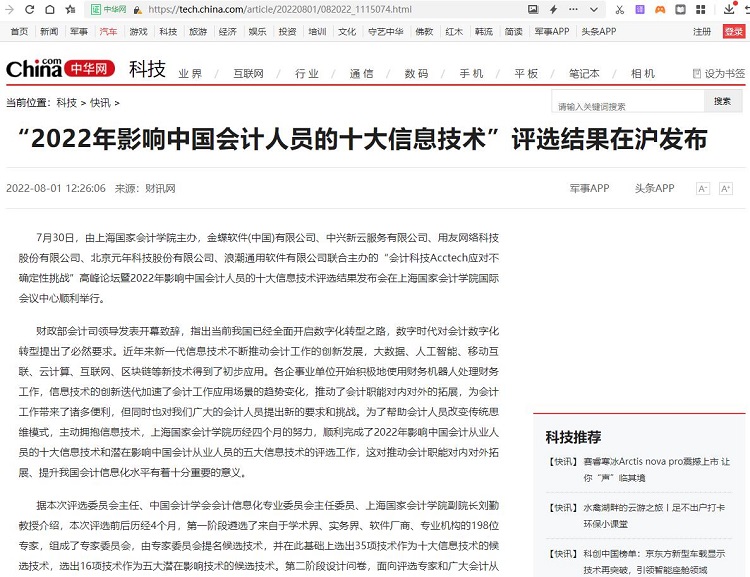
Task: Click the browser back arrow
Action: click(10, 9)
